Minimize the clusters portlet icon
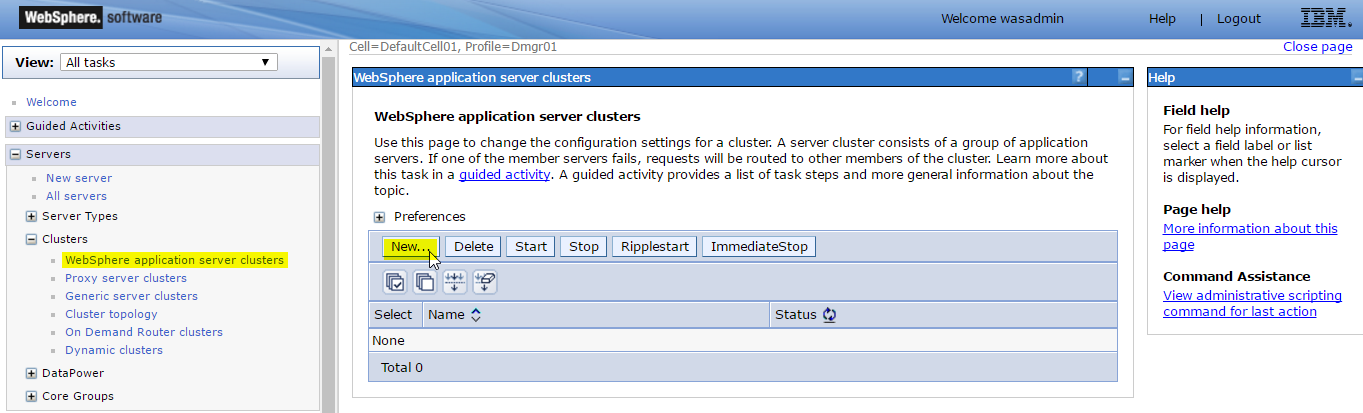Image resolution: width=1363 pixels, height=413 pixels. [1124, 77]
